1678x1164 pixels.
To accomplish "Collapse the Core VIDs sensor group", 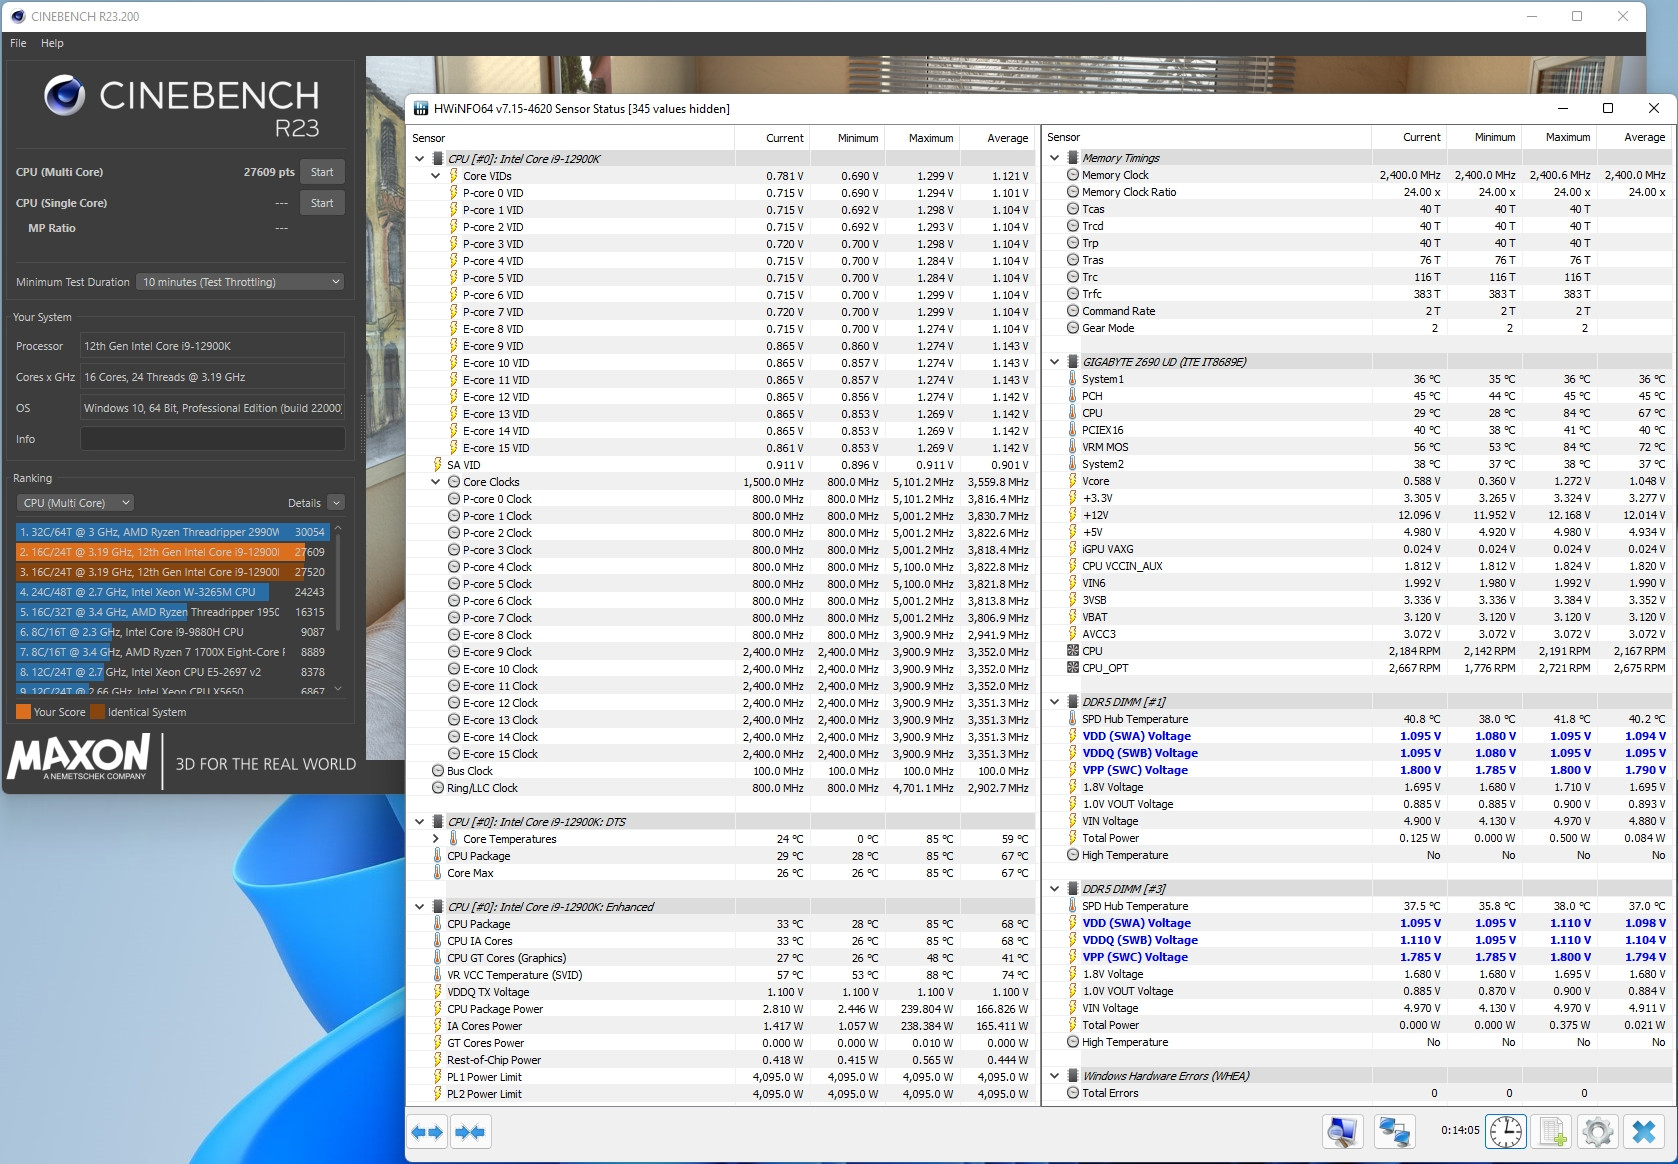I will pos(435,175).
